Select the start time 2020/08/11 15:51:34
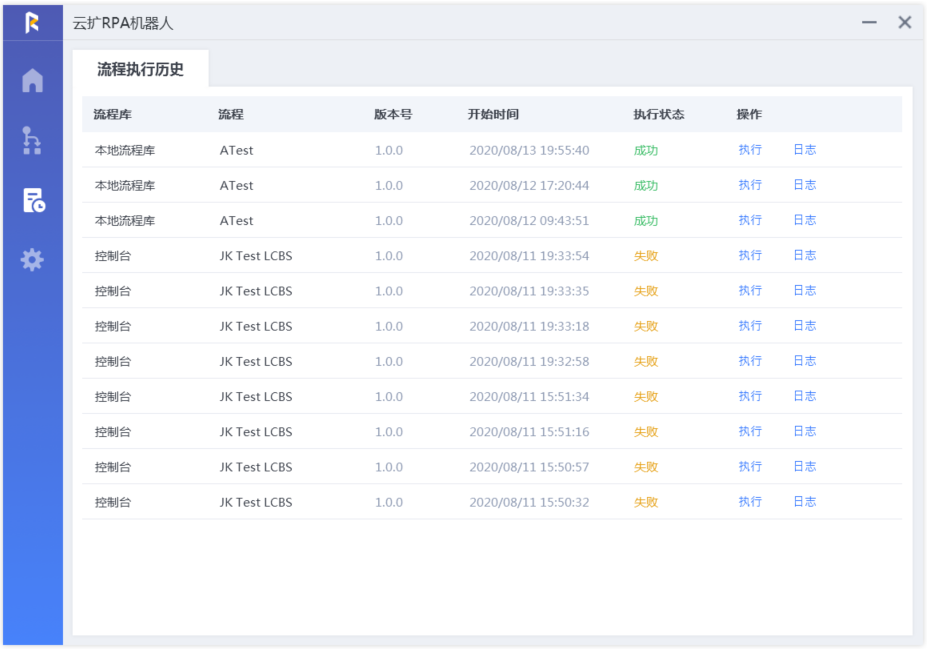Image resolution: width=931 pixels, height=650 pixels. point(529,397)
